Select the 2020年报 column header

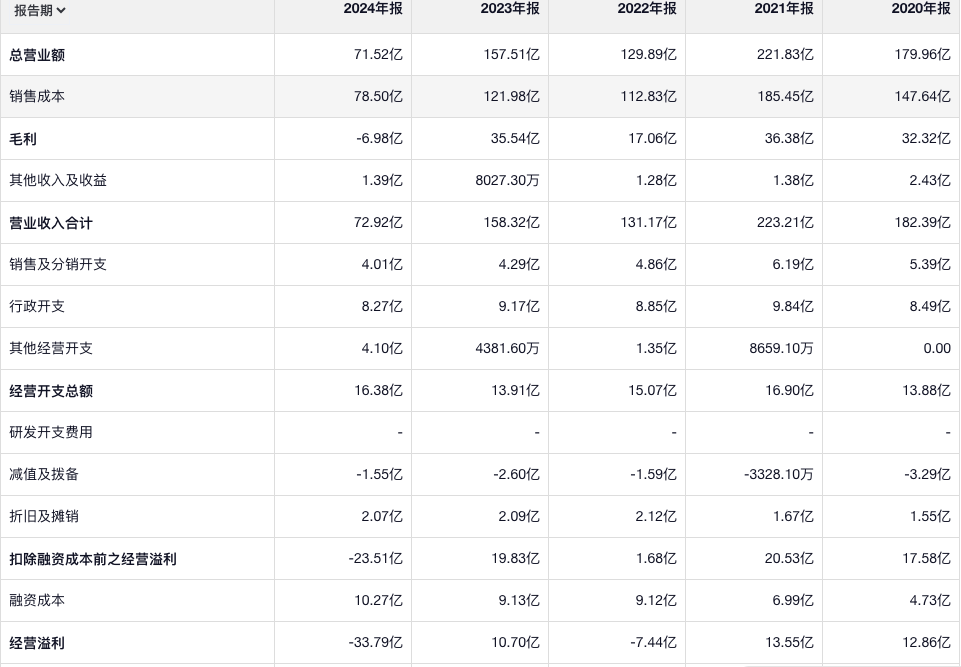[x=921, y=9]
